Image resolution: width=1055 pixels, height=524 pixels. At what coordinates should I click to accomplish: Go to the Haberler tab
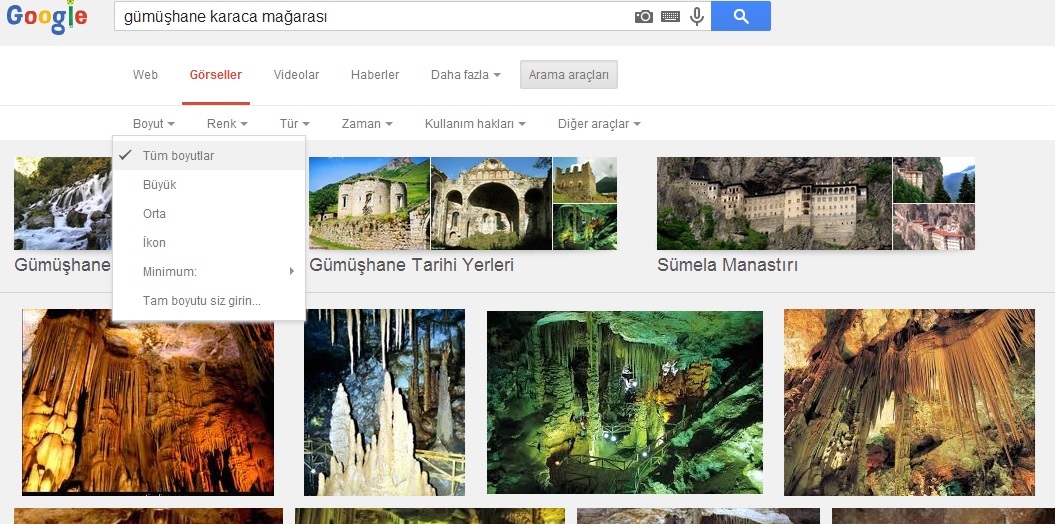pyautogui.click(x=375, y=75)
